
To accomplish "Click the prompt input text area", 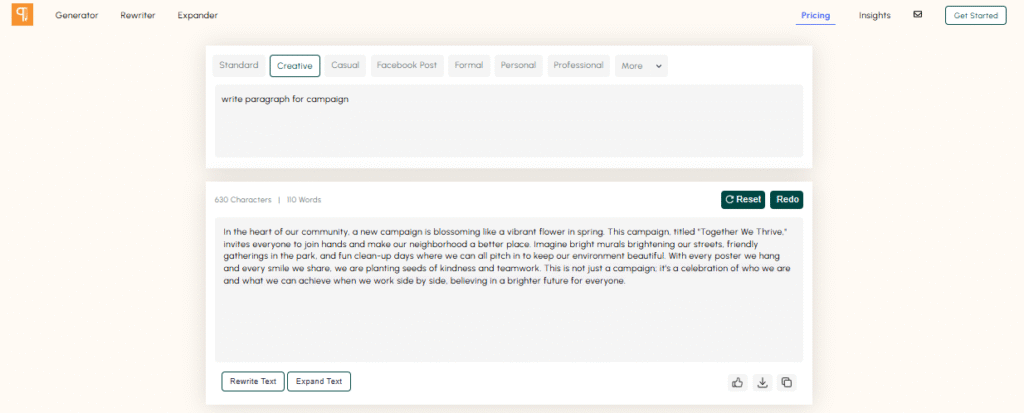I will 509,121.
